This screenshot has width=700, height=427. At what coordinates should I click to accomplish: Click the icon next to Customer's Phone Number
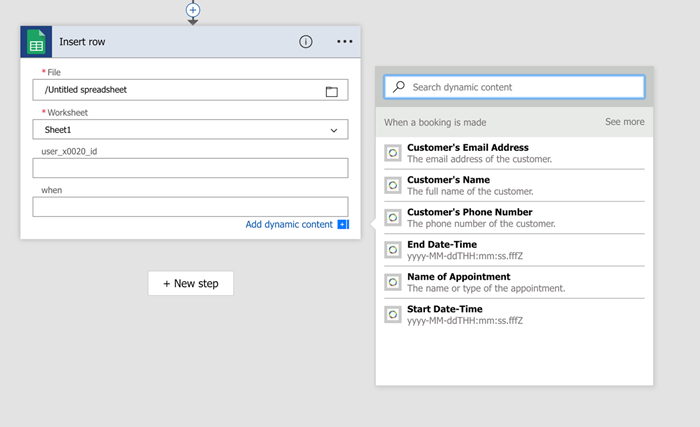point(393,217)
